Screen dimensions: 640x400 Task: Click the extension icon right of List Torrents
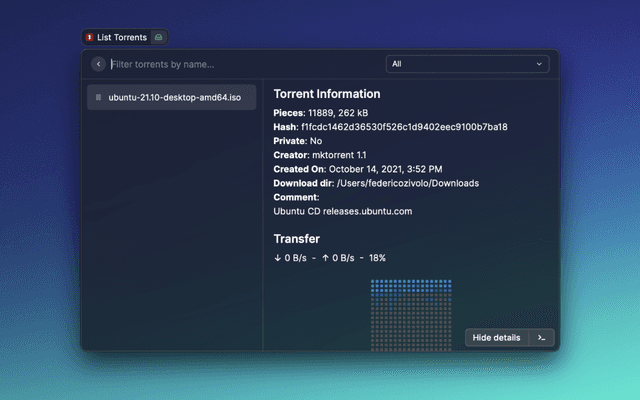tap(159, 37)
